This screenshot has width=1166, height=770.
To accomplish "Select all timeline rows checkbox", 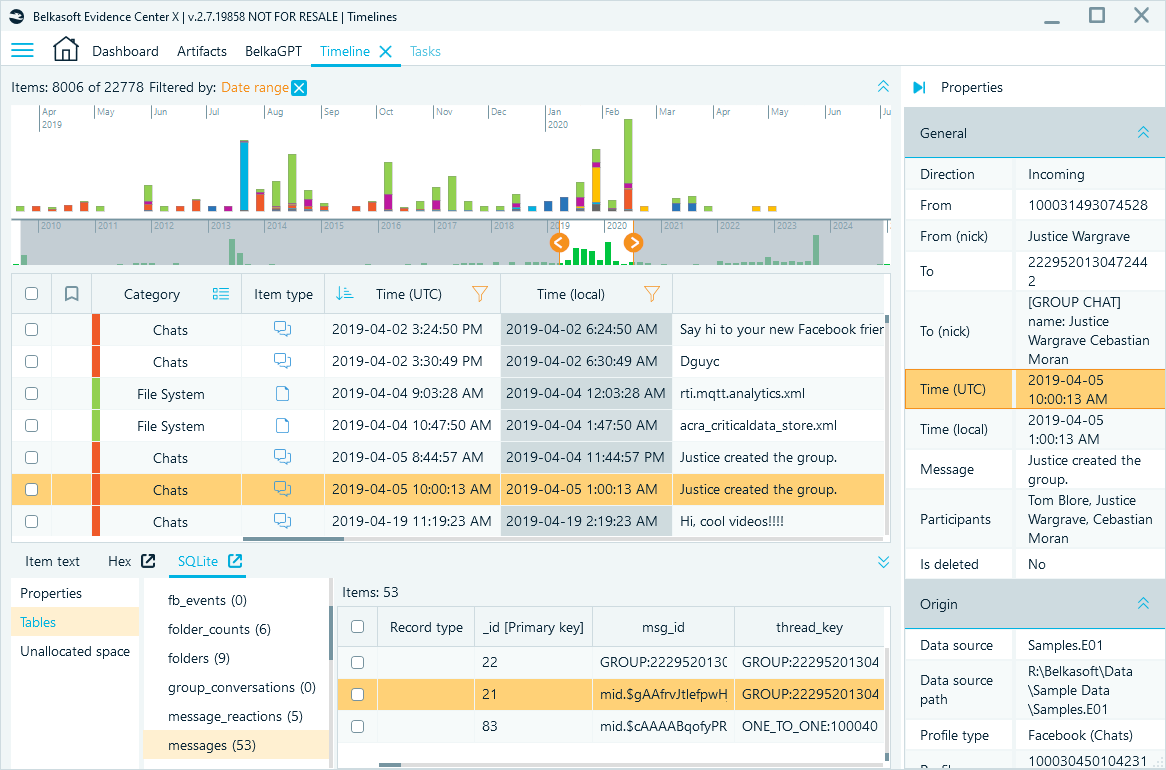I will pyautogui.click(x=31, y=294).
